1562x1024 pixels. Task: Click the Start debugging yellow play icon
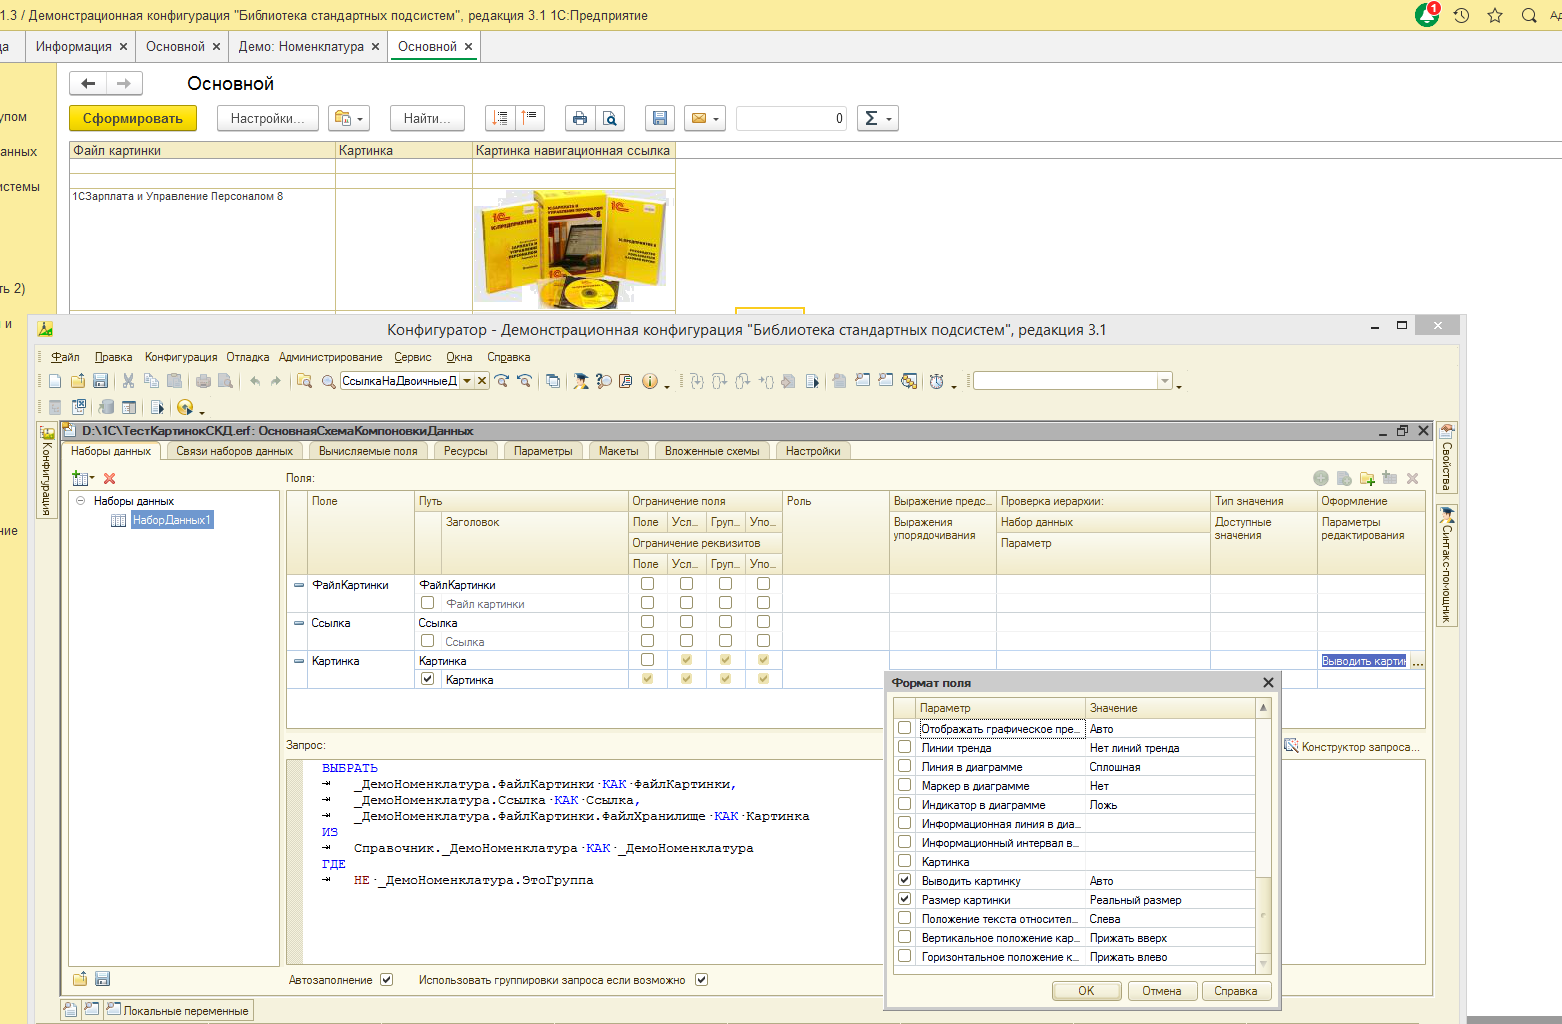185,407
